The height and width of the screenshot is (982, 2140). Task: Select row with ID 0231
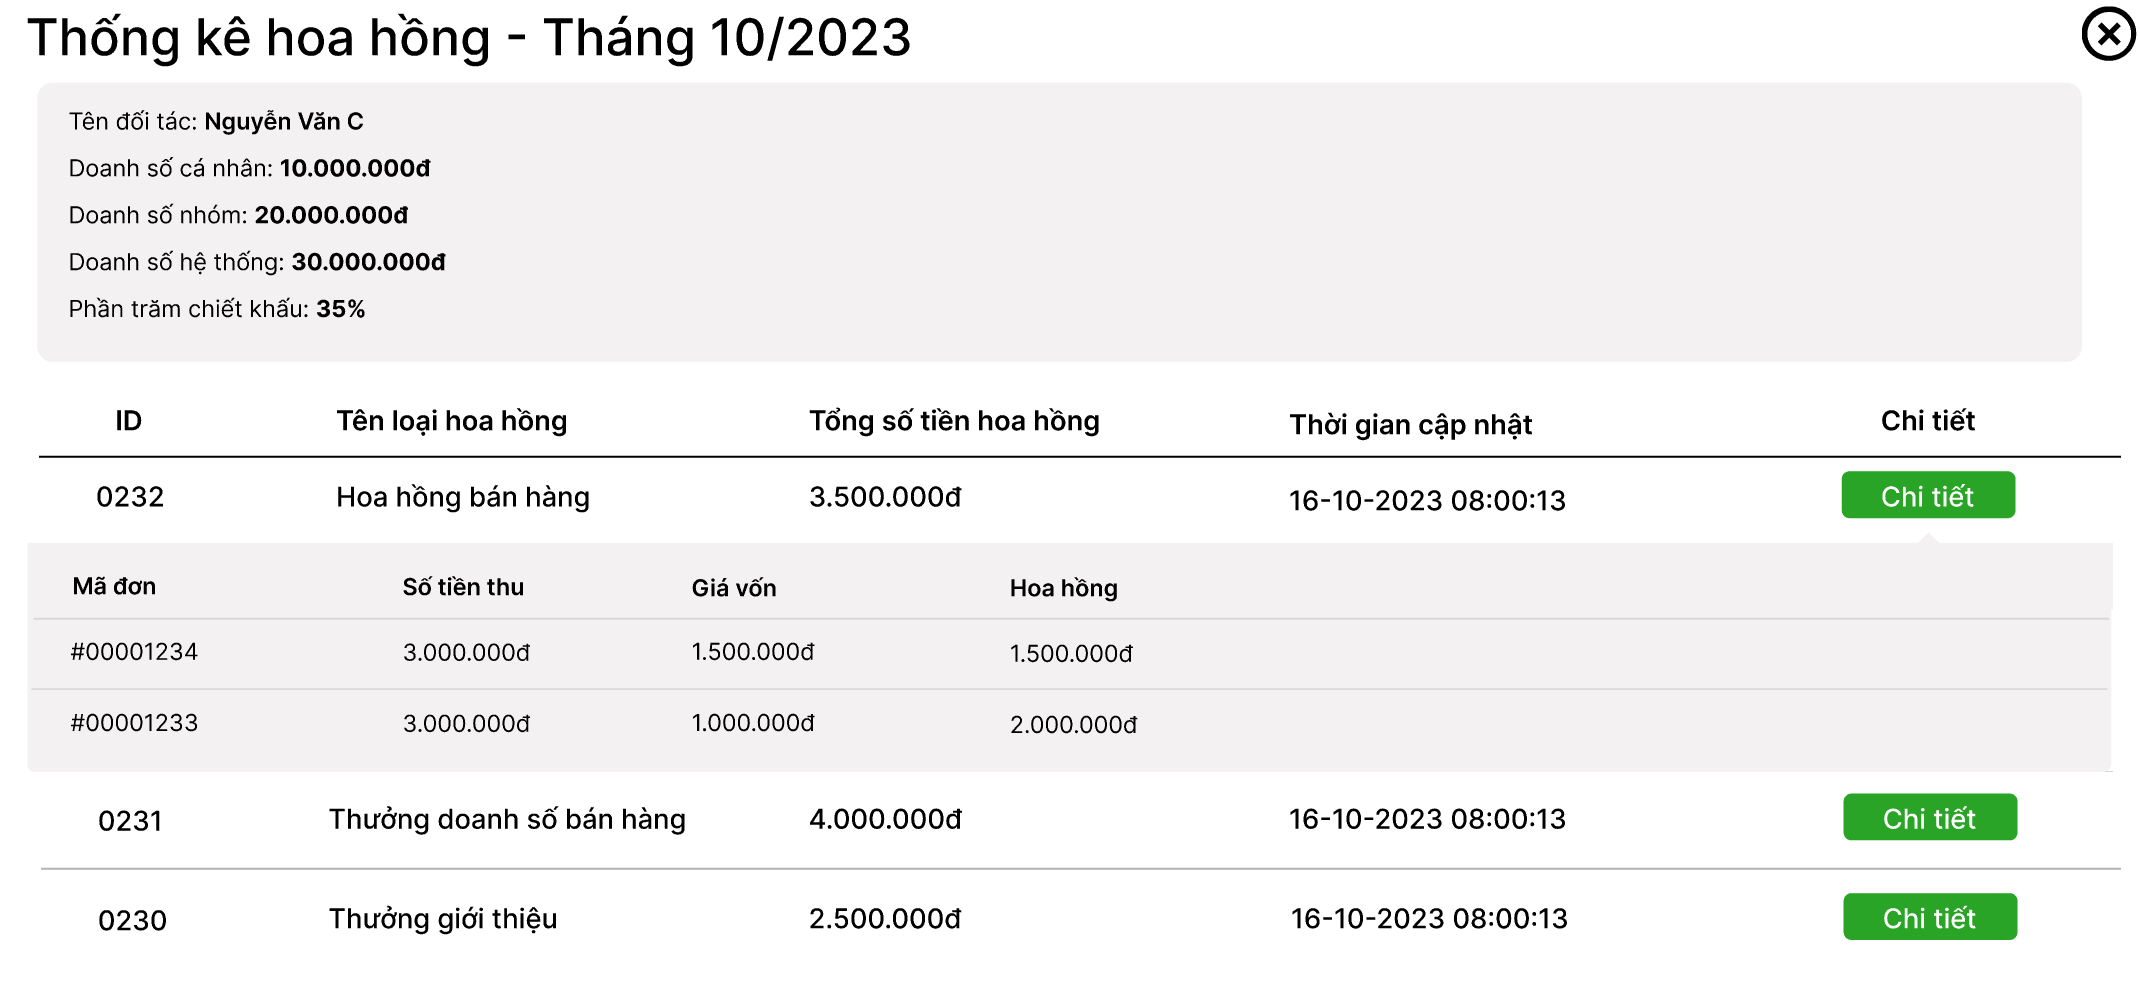pos(130,821)
